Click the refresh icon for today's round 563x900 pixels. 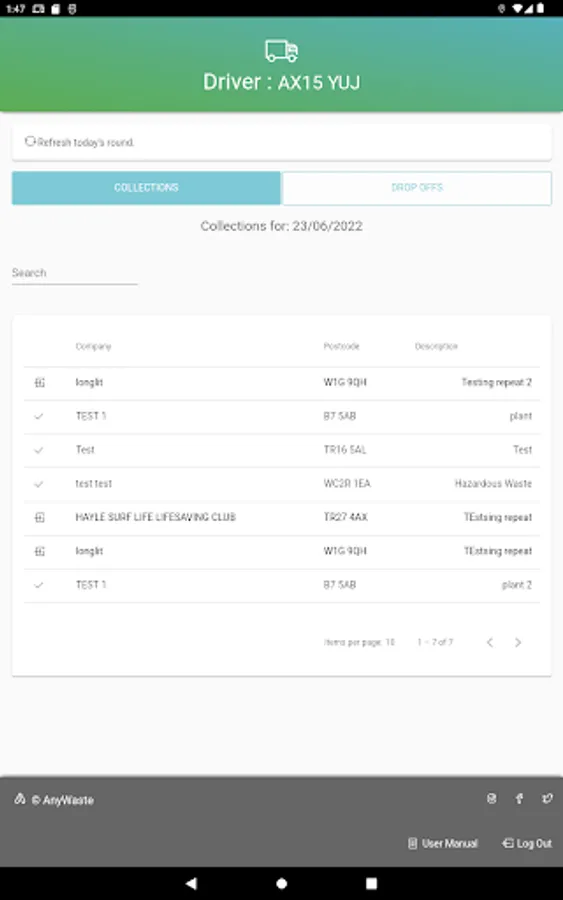(30, 141)
